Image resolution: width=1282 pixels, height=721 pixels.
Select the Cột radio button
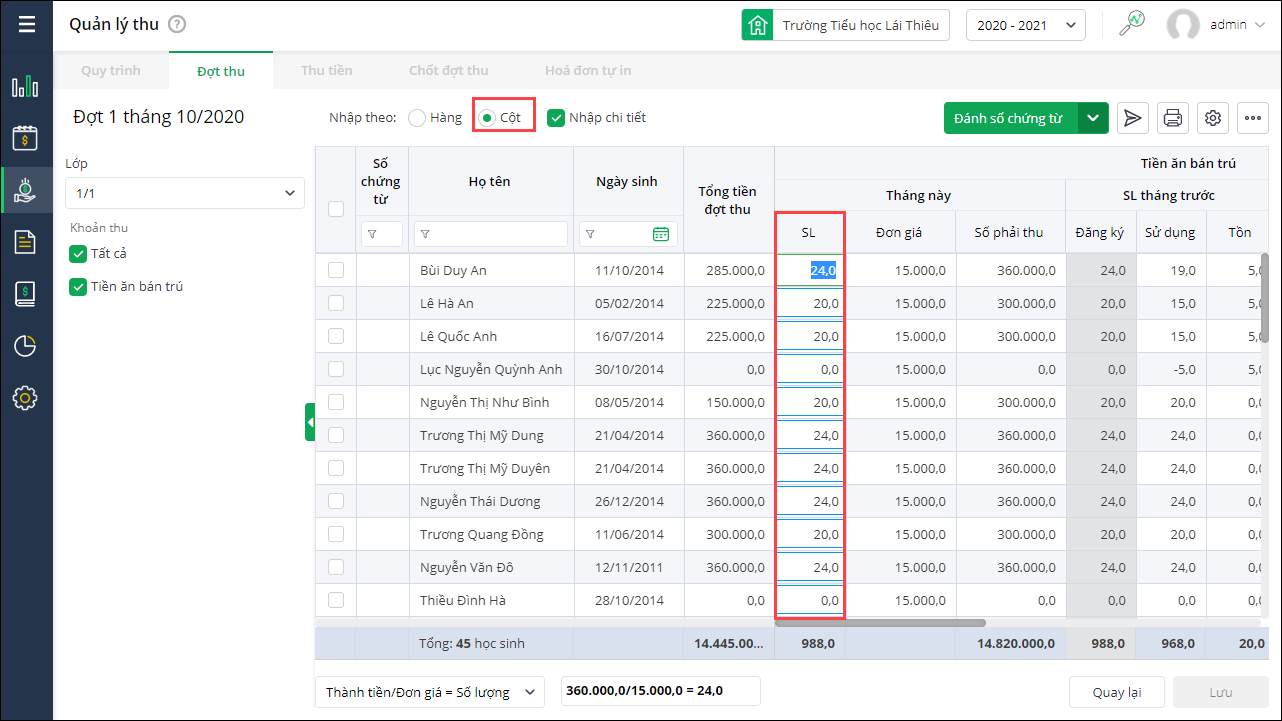pos(486,118)
